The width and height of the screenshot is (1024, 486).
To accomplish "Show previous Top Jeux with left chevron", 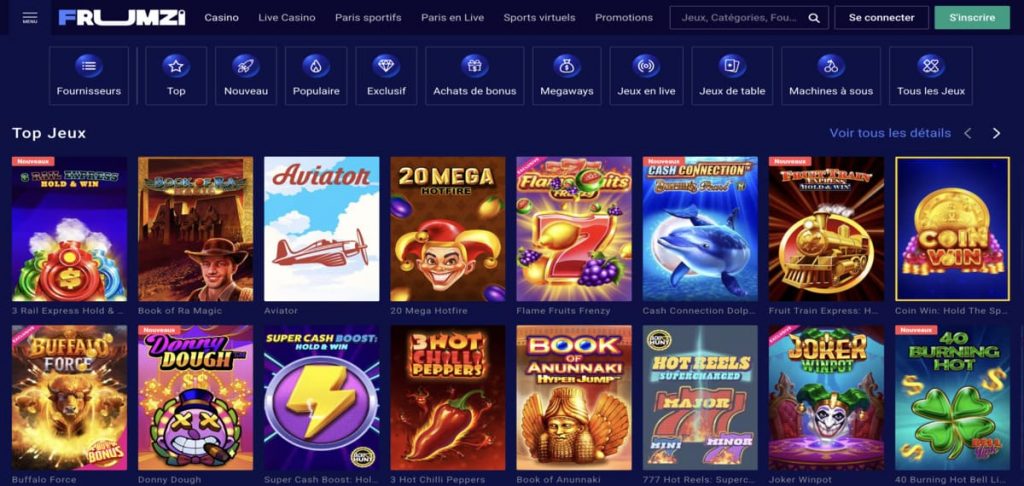I will click(x=968, y=133).
